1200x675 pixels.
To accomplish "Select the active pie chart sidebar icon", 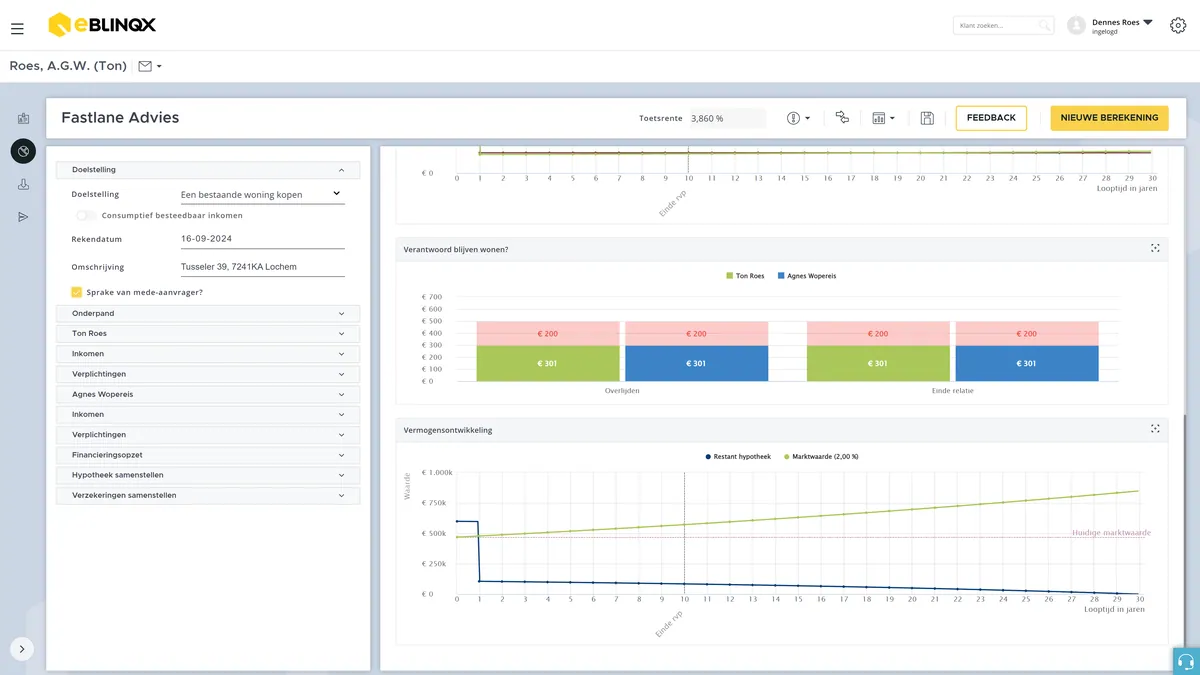I will coord(23,151).
